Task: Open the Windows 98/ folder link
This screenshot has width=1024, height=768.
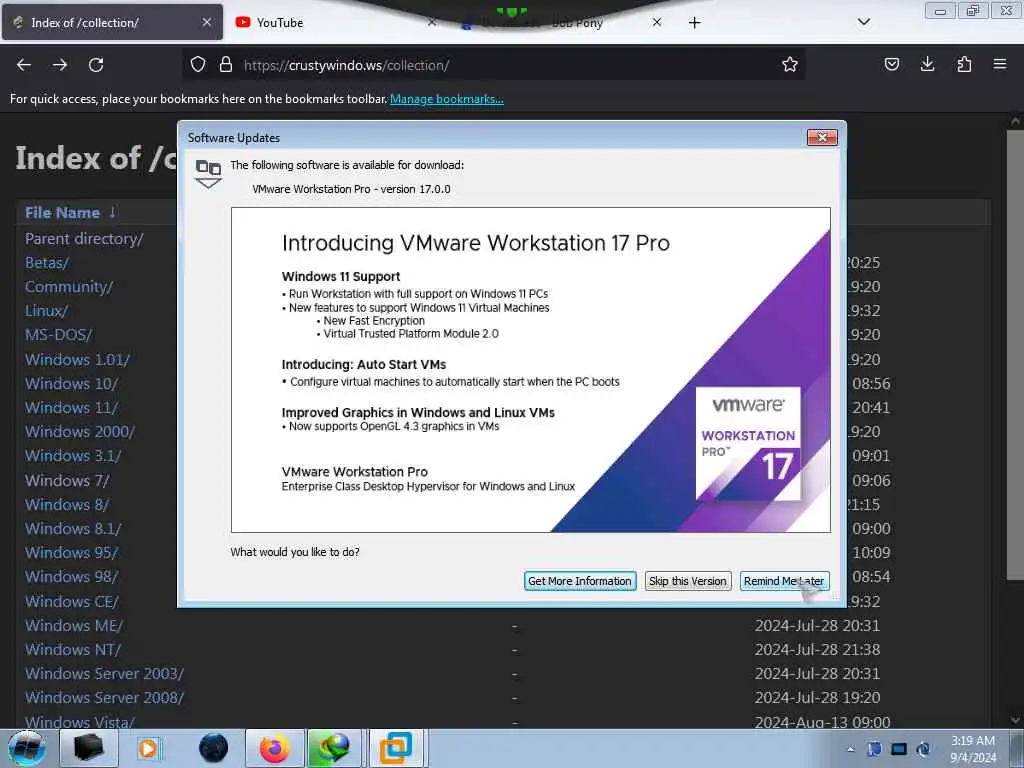Action: click(72, 577)
